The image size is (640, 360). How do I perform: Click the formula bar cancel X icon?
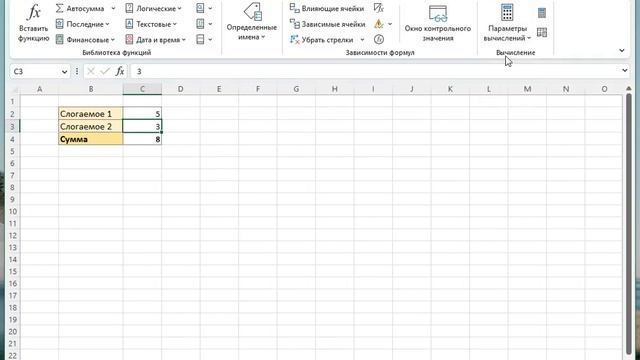click(91, 71)
